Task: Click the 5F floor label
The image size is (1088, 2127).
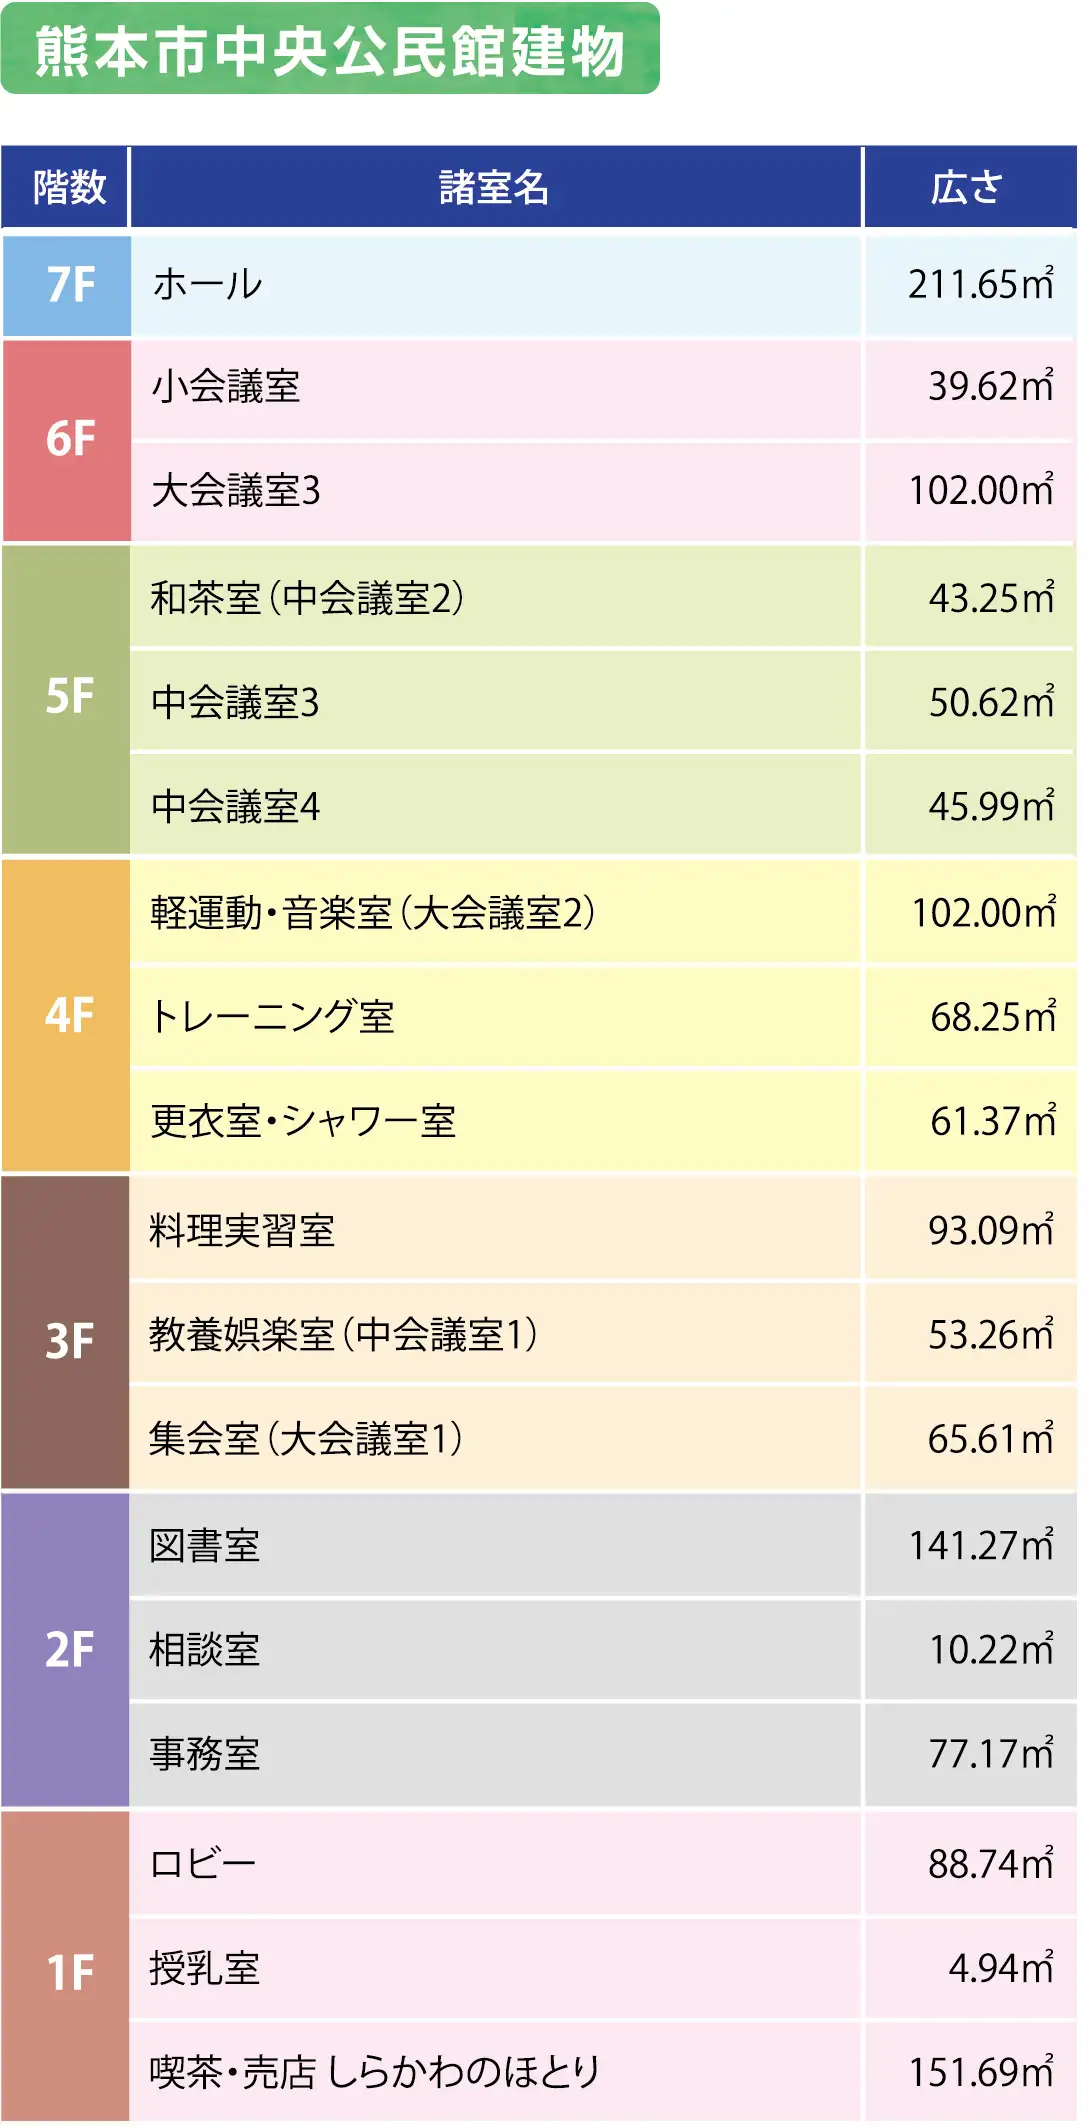Action: click(x=68, y=697)
